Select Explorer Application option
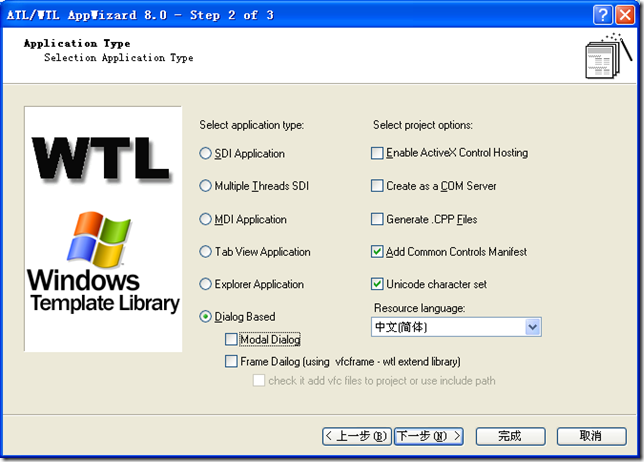 pyautogui.click(x=205, y=284)
